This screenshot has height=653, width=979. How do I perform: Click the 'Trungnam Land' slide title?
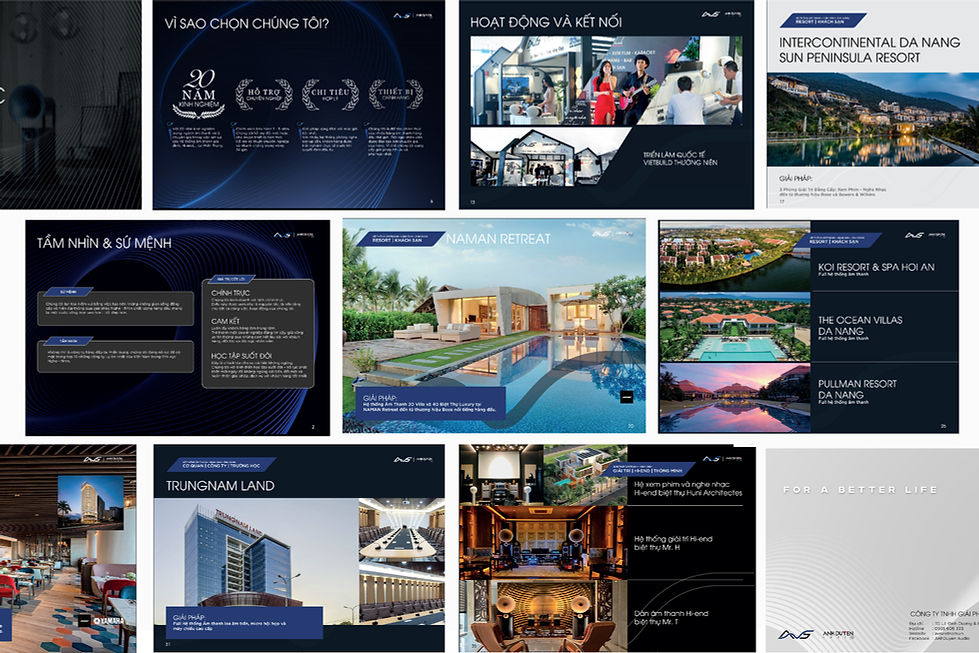click(220, 486)
